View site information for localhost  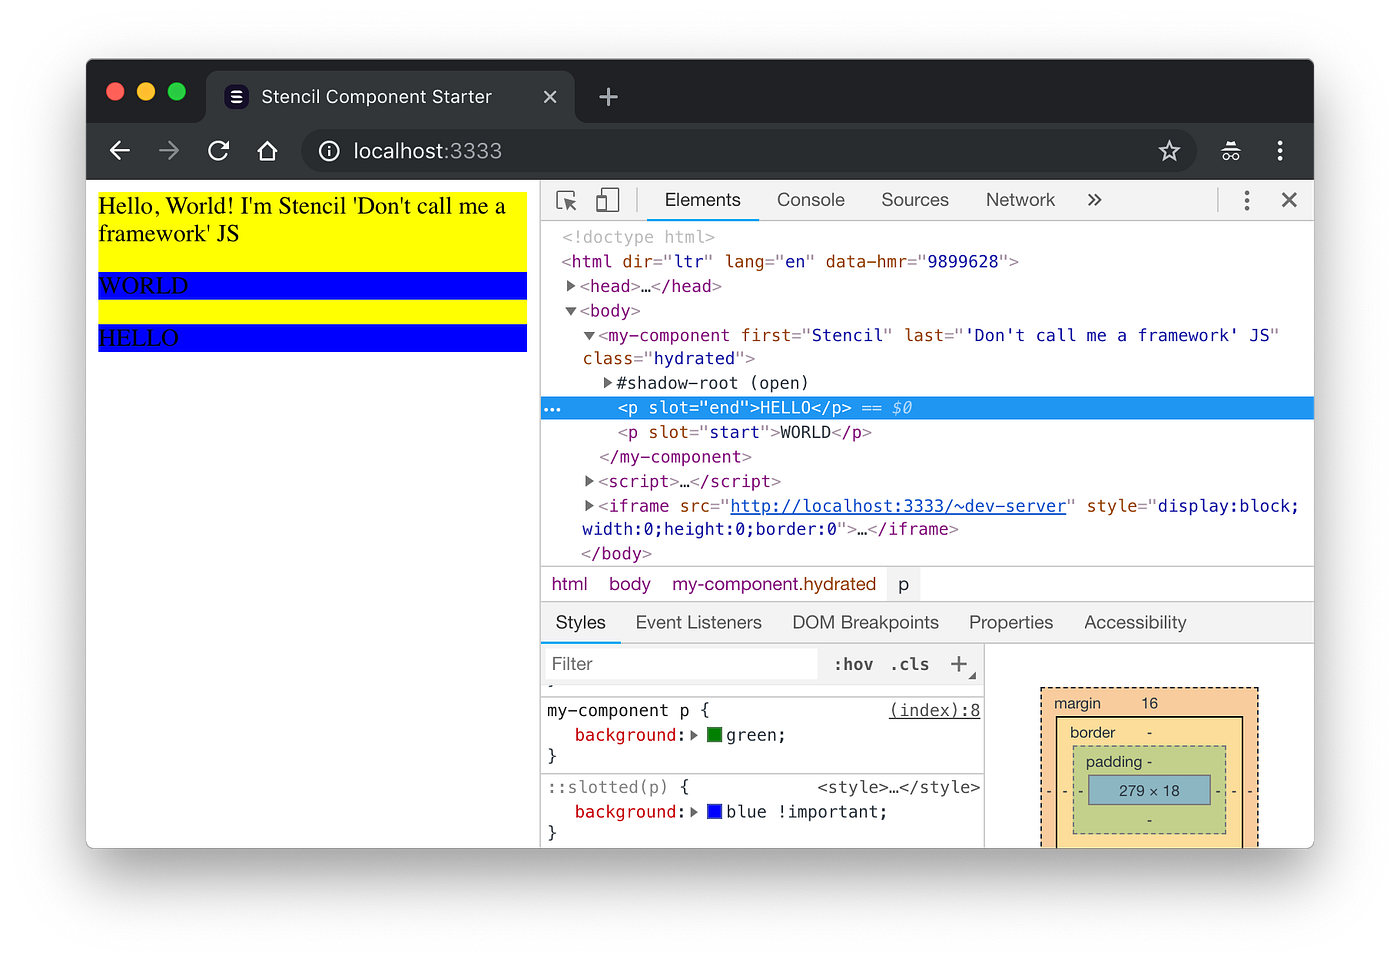coord(329,151)
